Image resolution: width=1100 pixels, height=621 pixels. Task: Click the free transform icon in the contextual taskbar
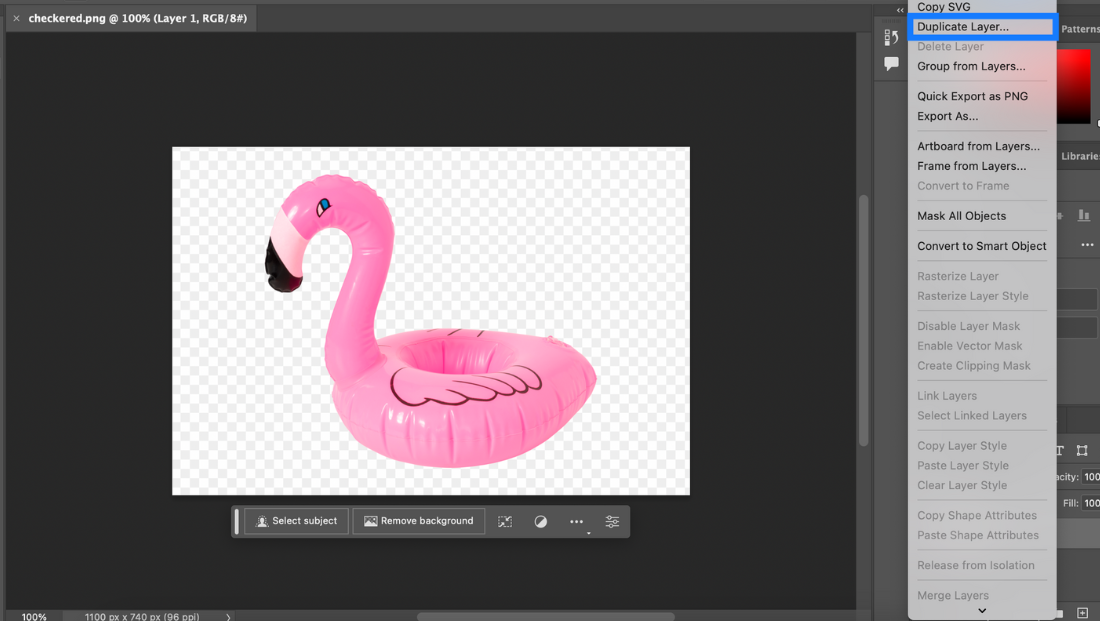[505, 521]
